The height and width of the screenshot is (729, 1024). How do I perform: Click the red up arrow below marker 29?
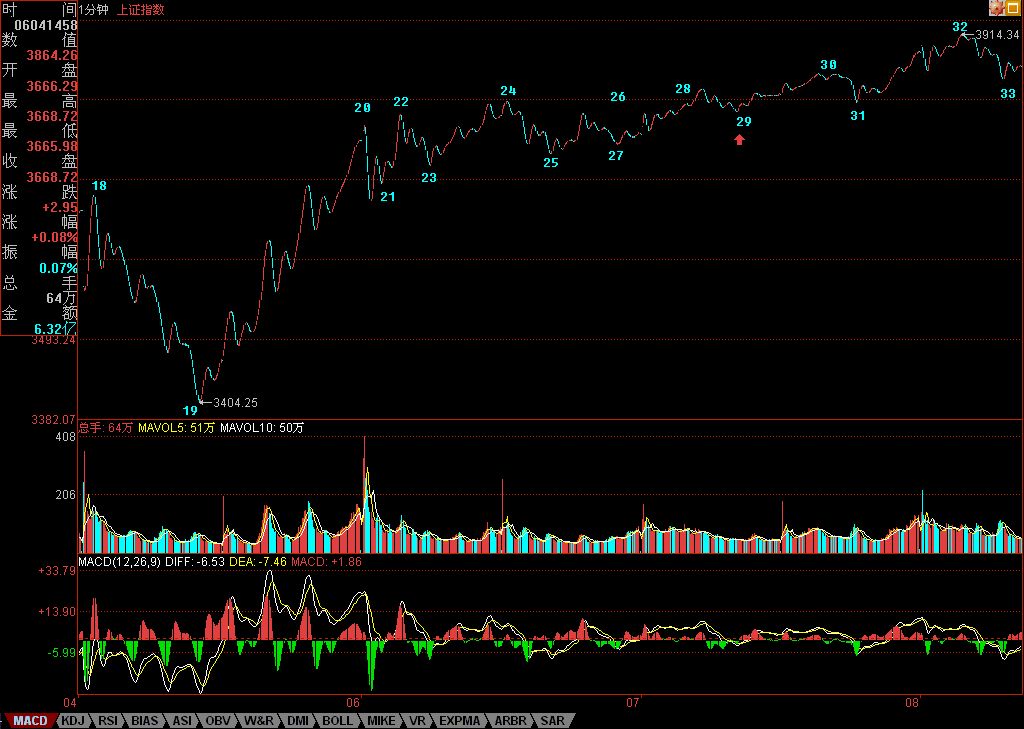click(x=739, y=140)
